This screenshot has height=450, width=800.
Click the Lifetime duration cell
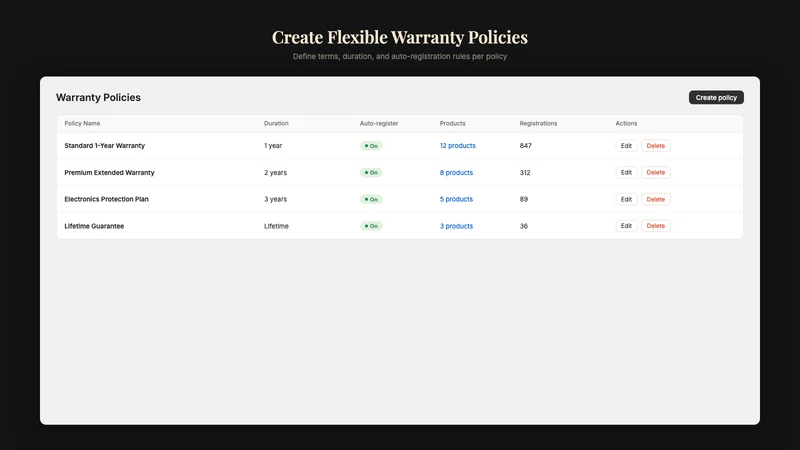coord(276,226)
